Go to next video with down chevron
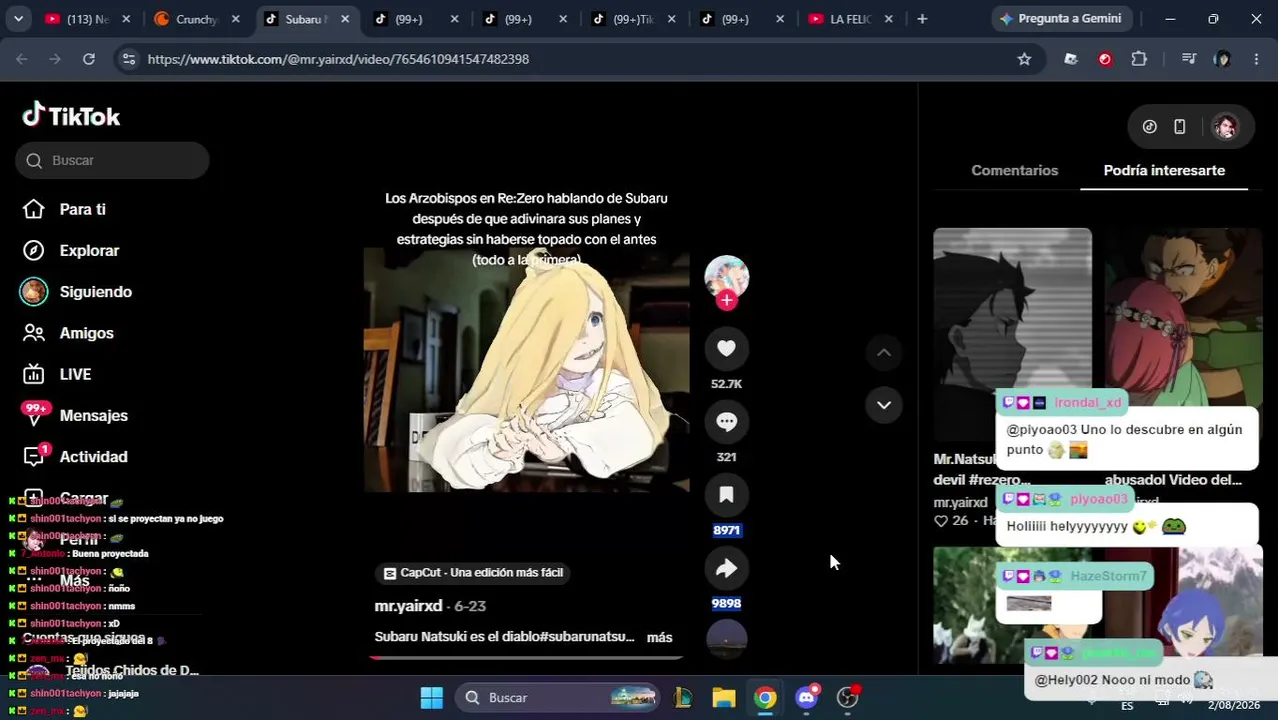 (884, 405)
